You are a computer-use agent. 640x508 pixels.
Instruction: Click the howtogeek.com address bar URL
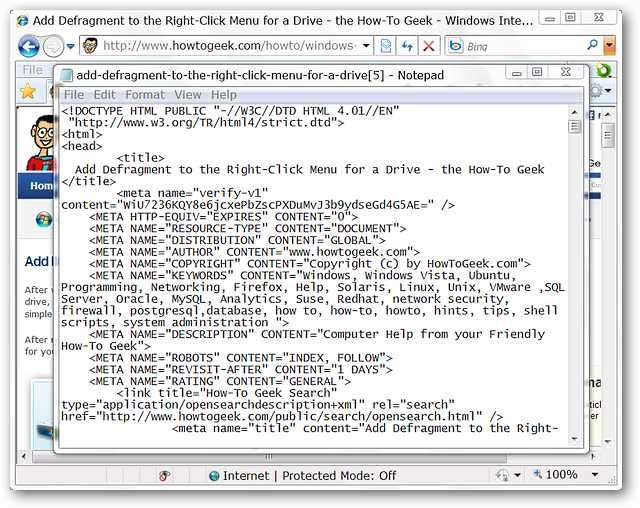[x=229, y=46]
